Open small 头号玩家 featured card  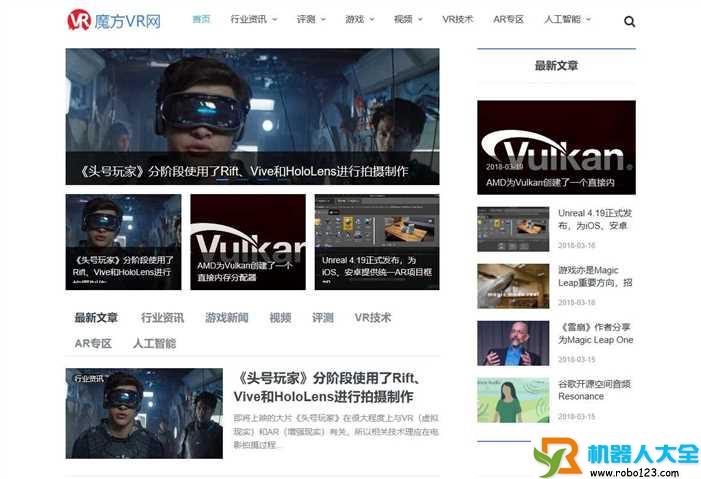click(x=123, y=242)
